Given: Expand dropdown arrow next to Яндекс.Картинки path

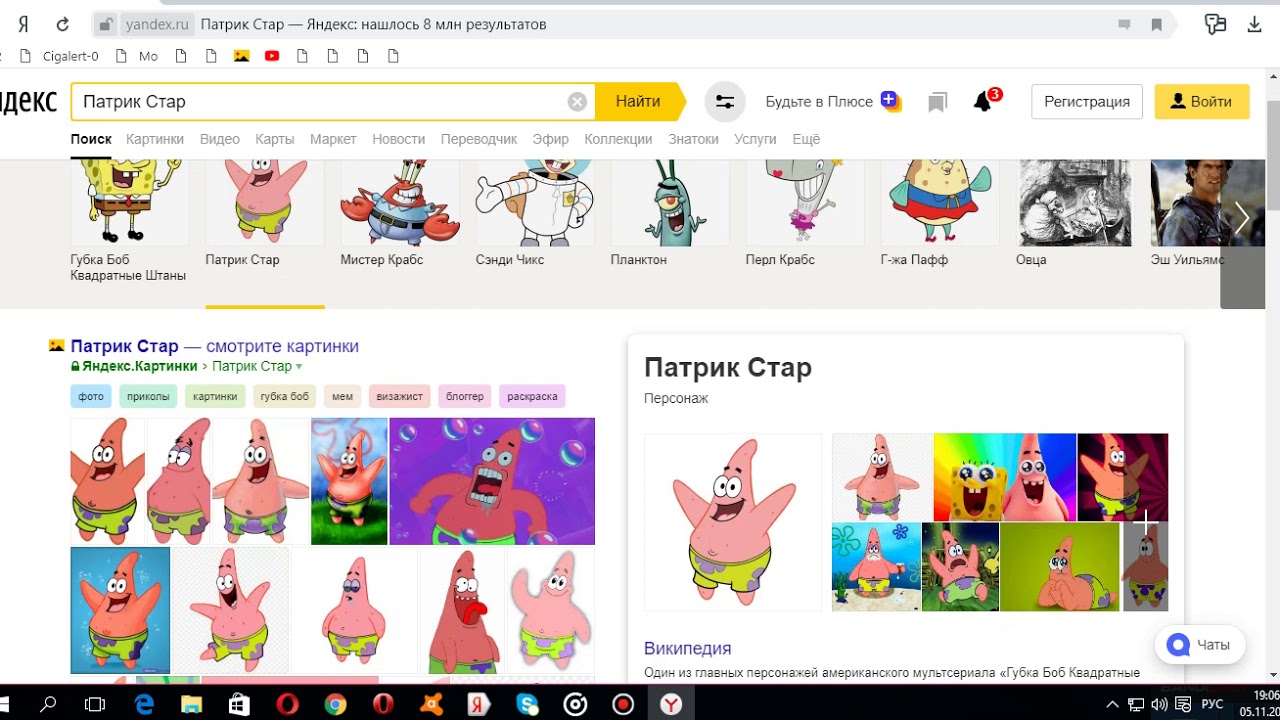Looking at the screenshot, I should pos(298,367).
